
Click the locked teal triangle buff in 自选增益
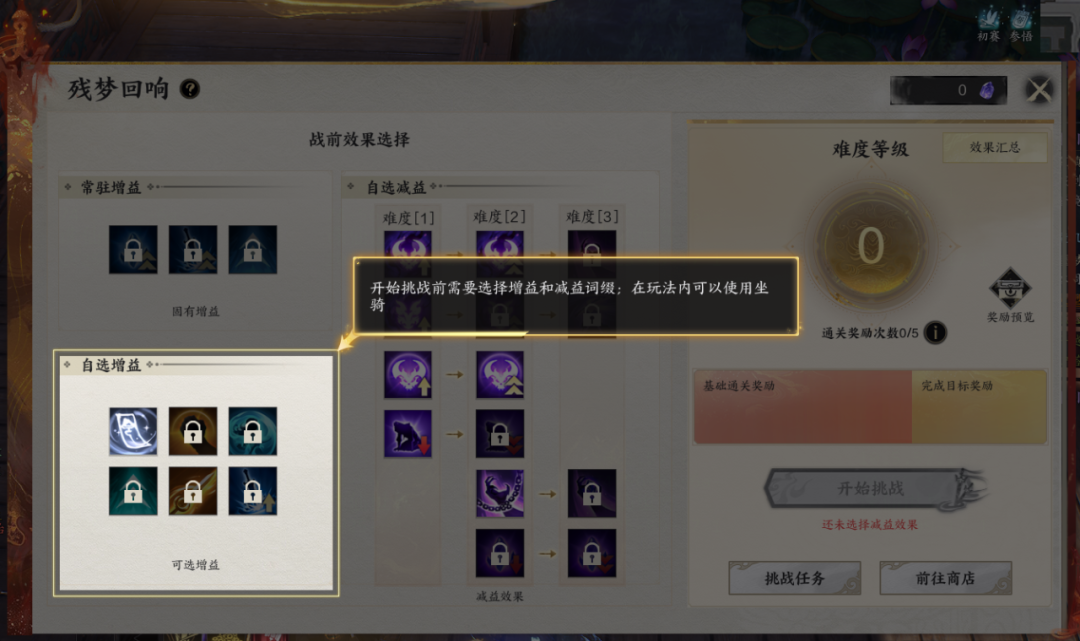(x=133, y=491)
